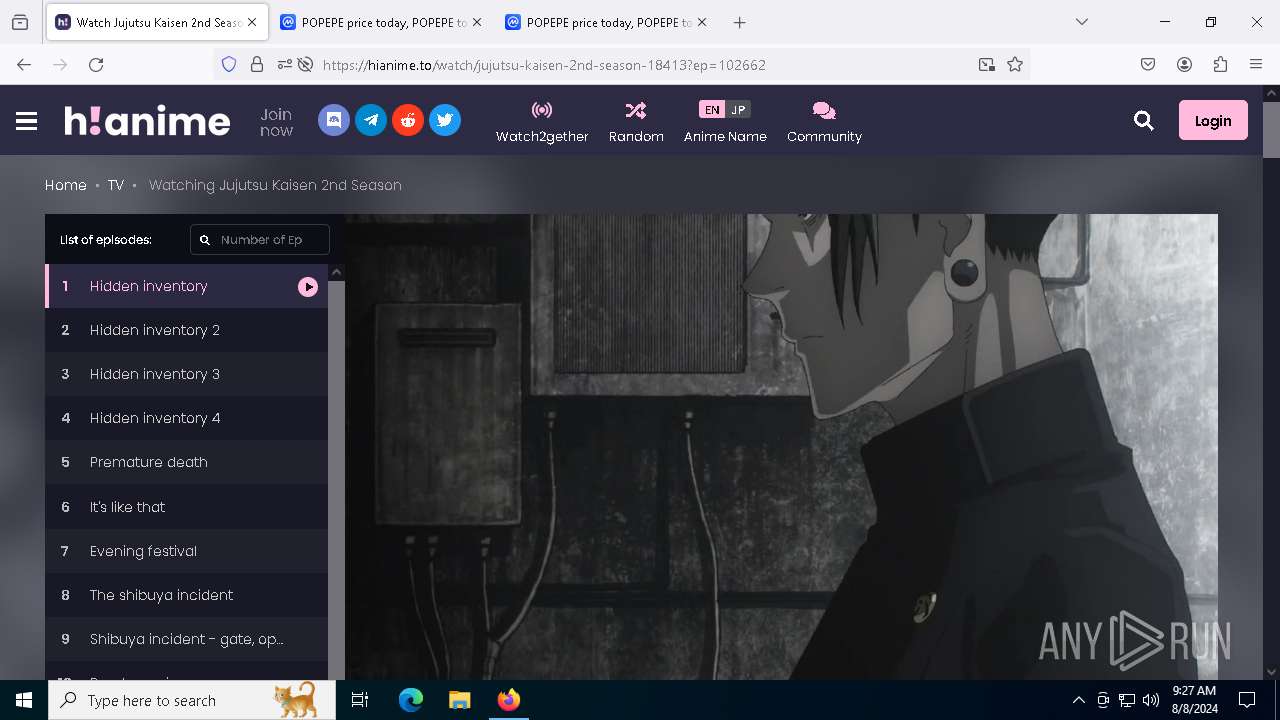Close the first POPEPE price tab

(x=476, y=22)
